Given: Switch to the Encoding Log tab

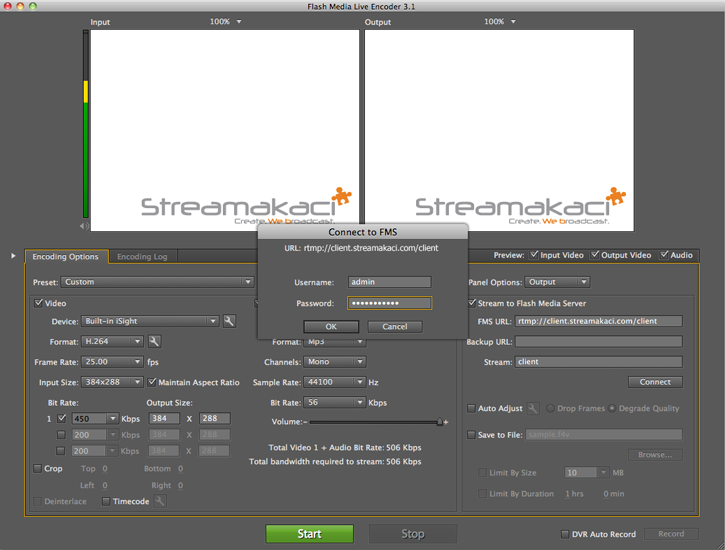Looking at the screenshot, I should [x=142, y=257].
